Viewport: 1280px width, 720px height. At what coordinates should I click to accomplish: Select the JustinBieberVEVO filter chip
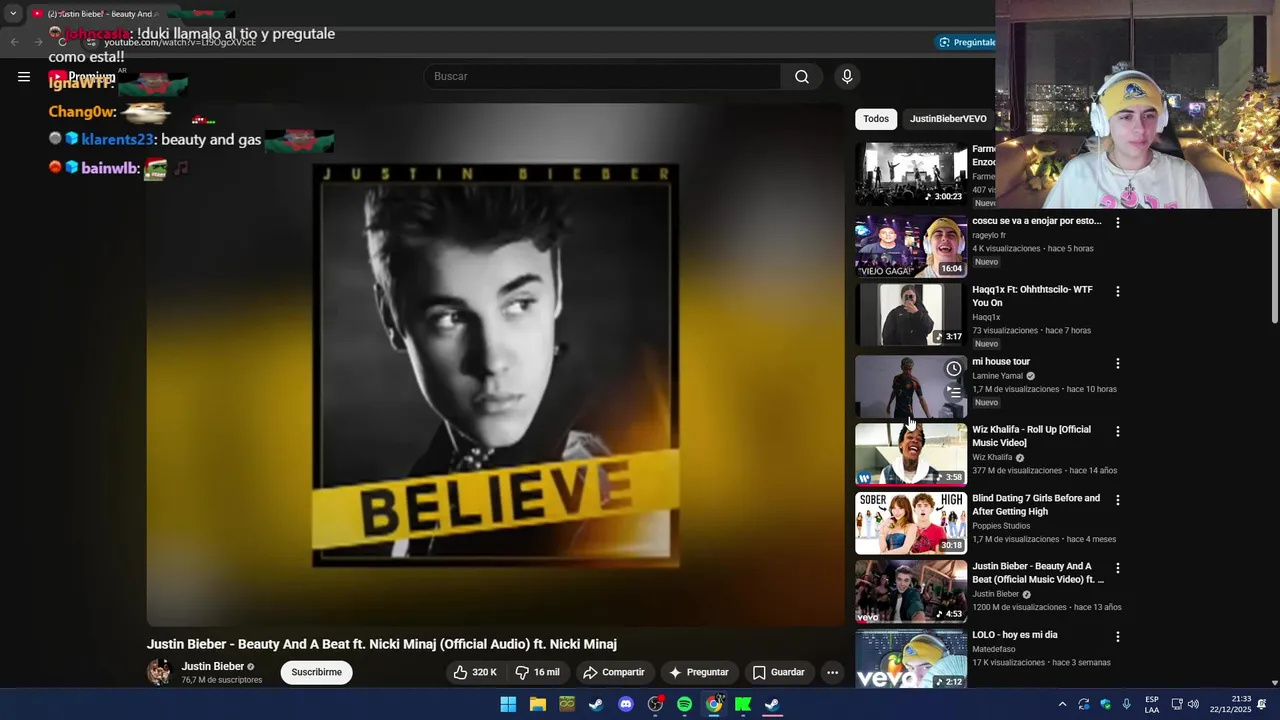[x=948, y=119]
